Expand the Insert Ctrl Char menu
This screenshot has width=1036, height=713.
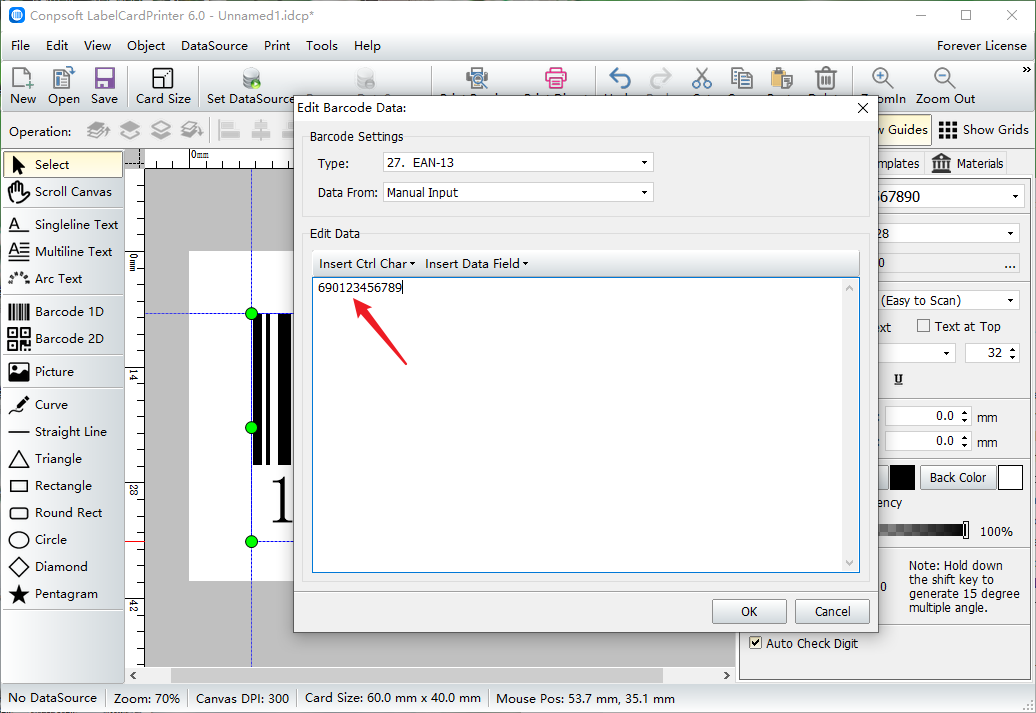coord(367,264)
